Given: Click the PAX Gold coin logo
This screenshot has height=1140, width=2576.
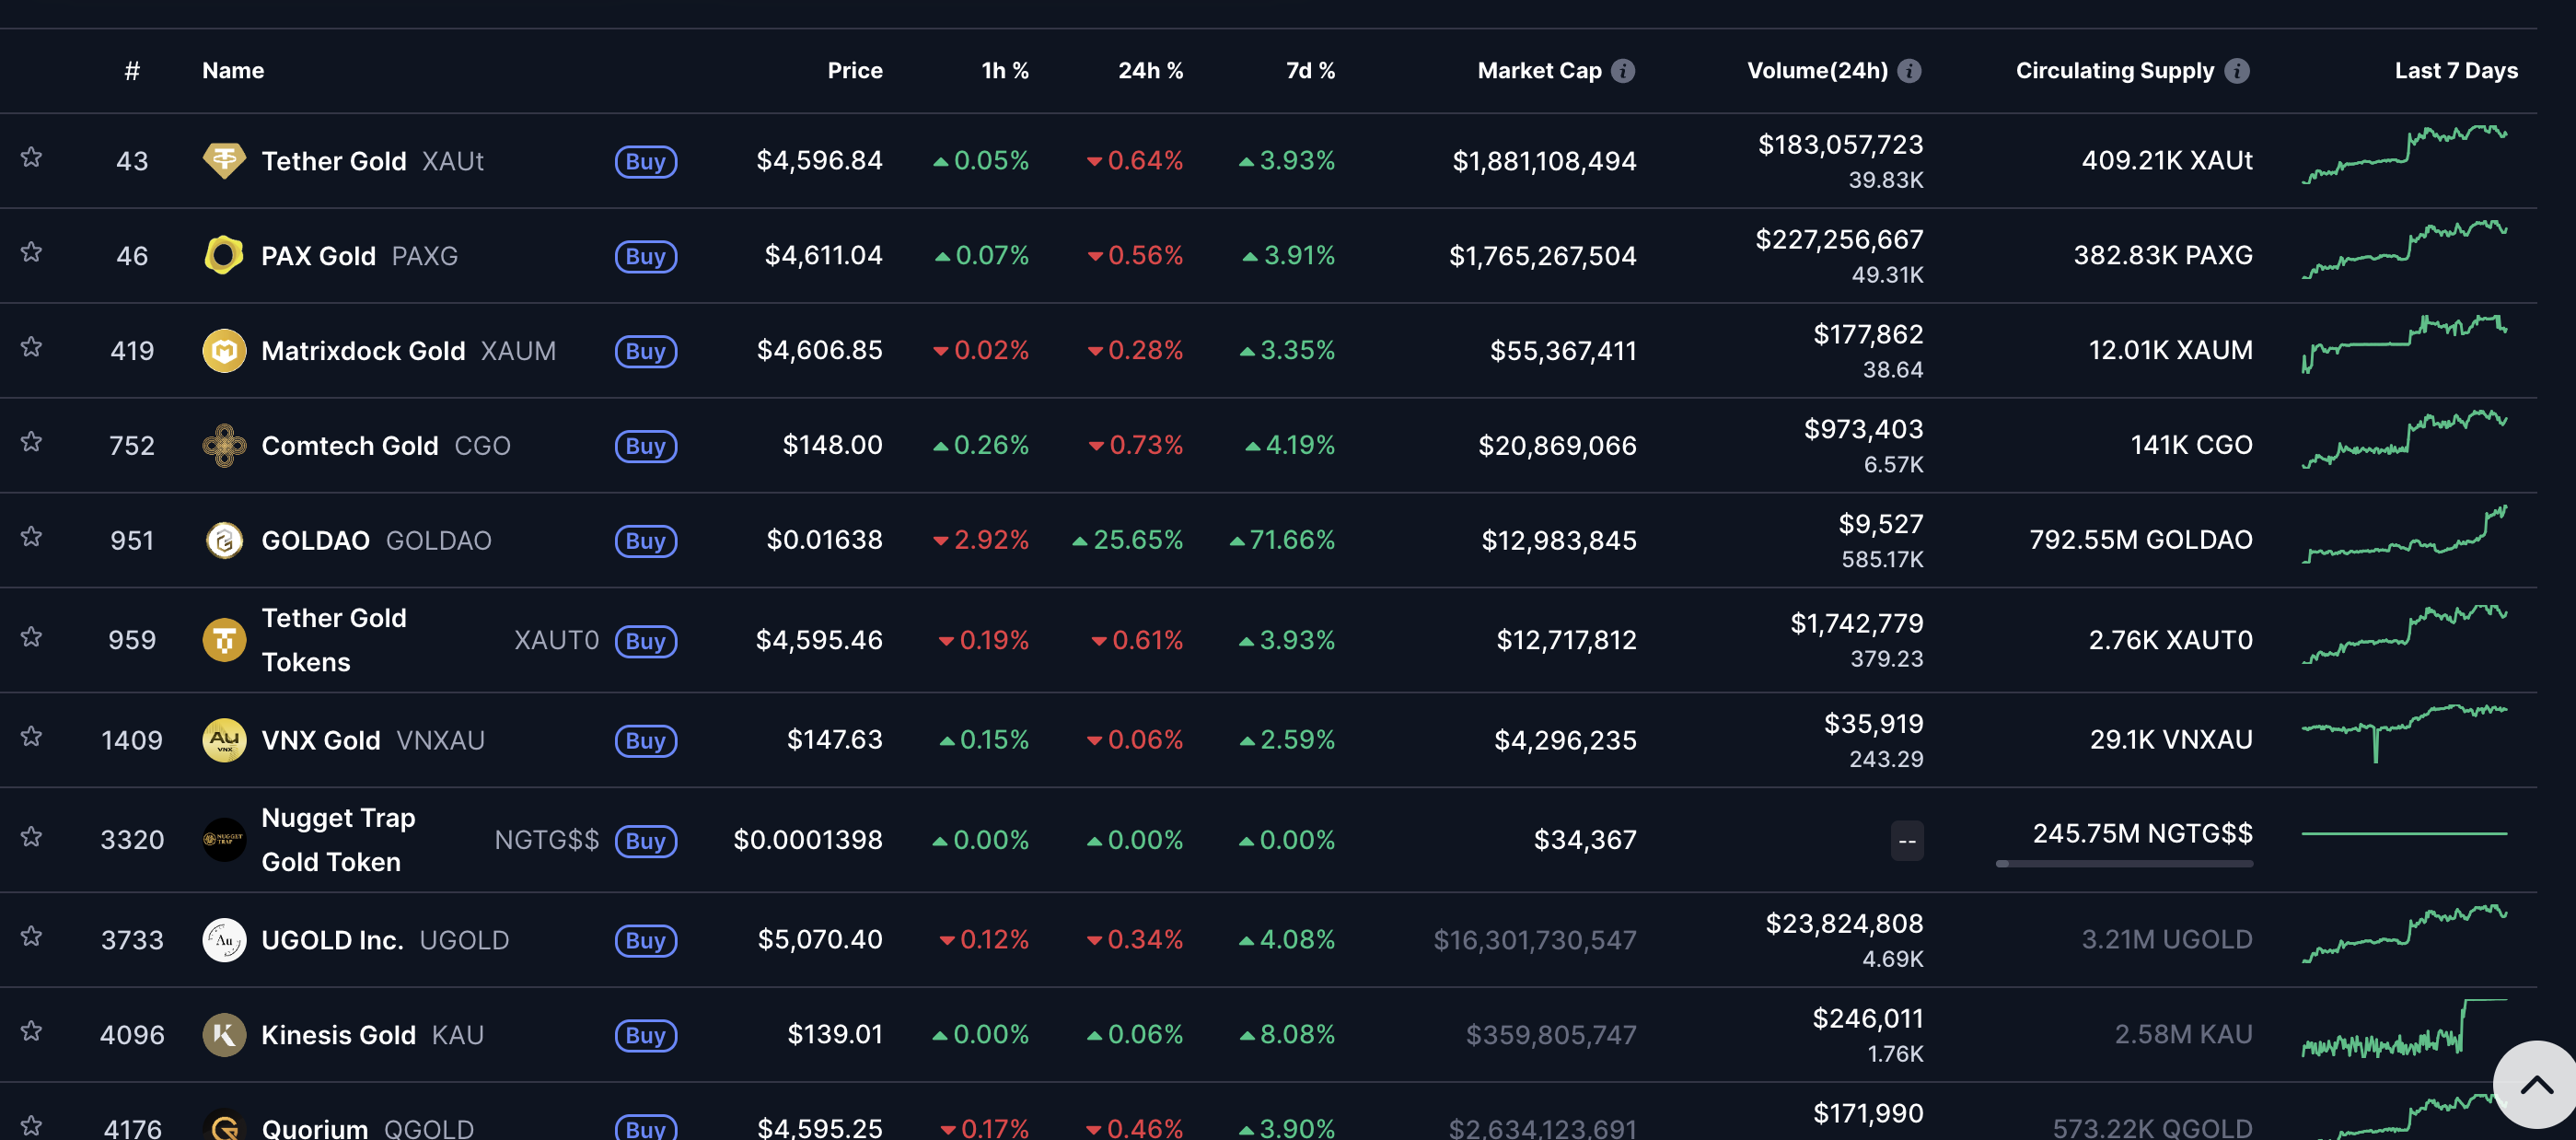Looking at the screenshot, I should click(x=224, y=255).
